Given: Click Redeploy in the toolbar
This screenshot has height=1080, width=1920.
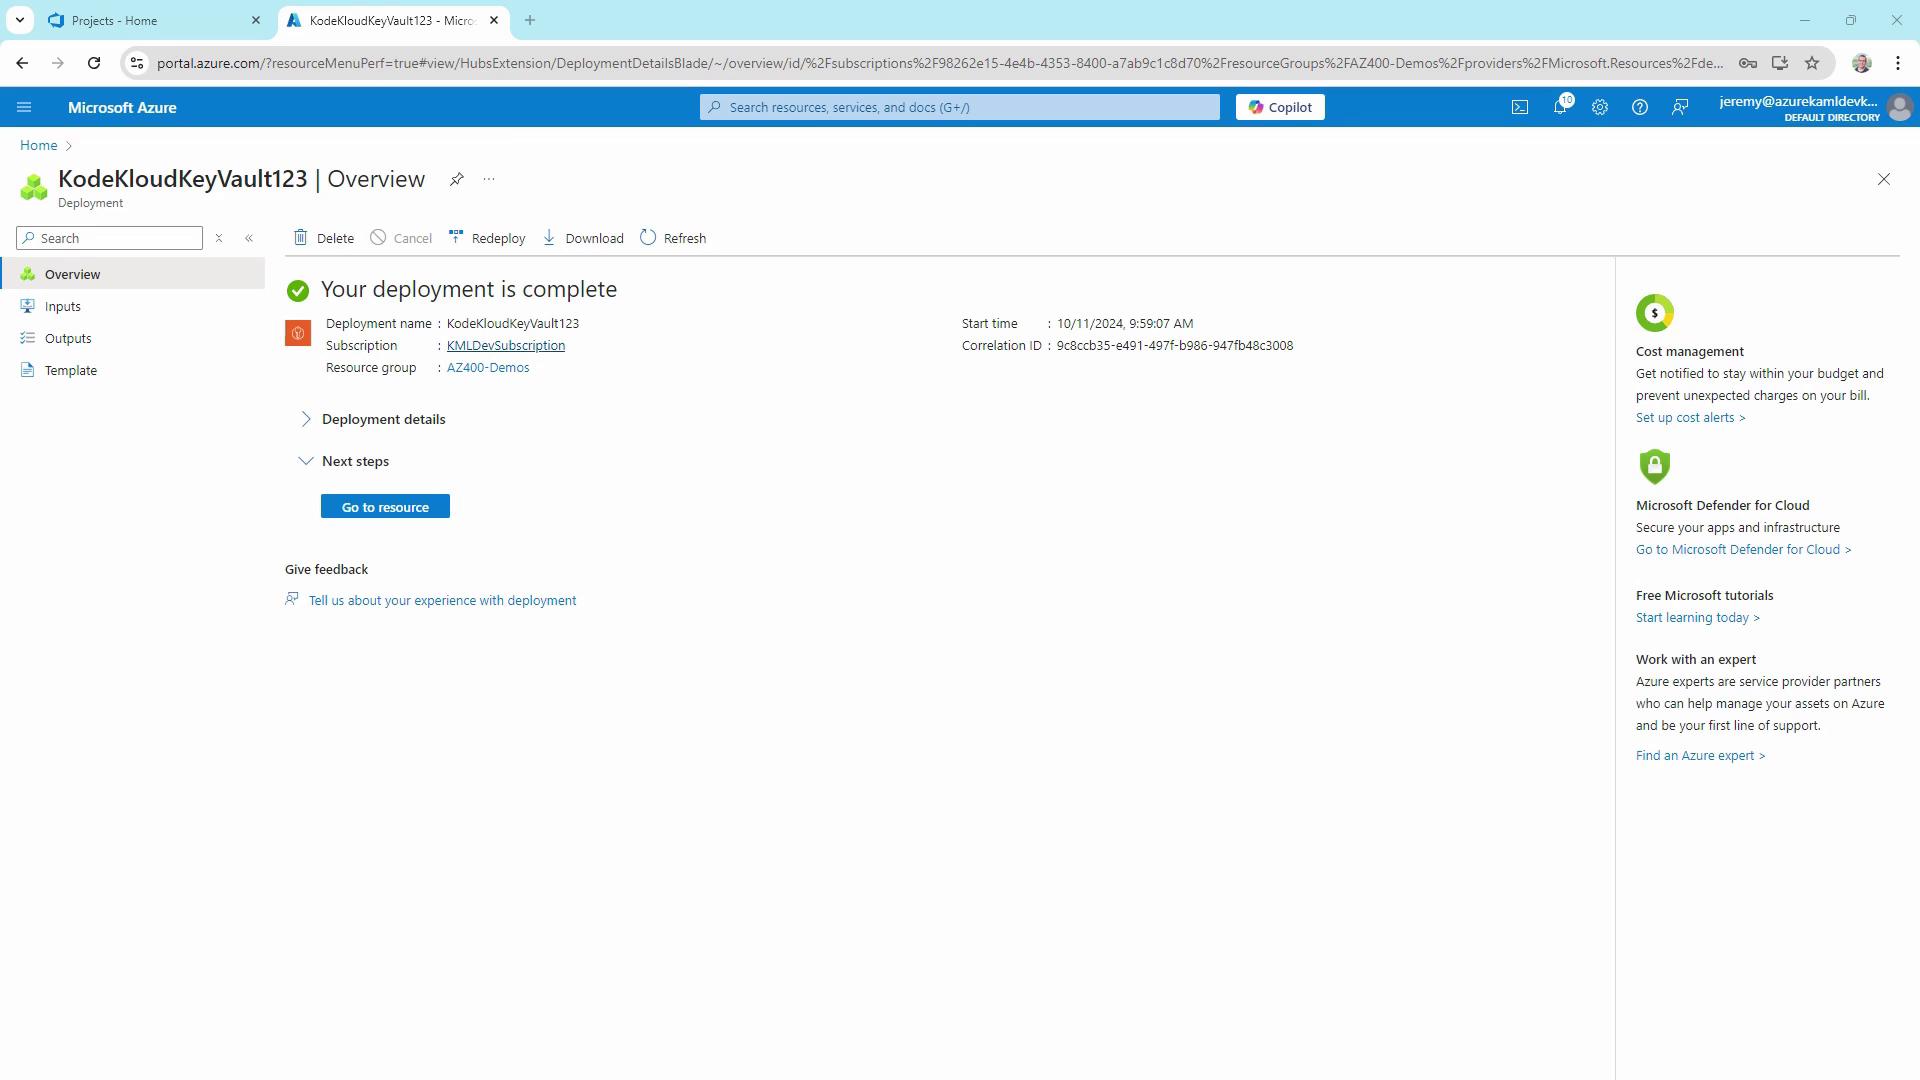Looking at the screenshot, I should pos(487,238).
